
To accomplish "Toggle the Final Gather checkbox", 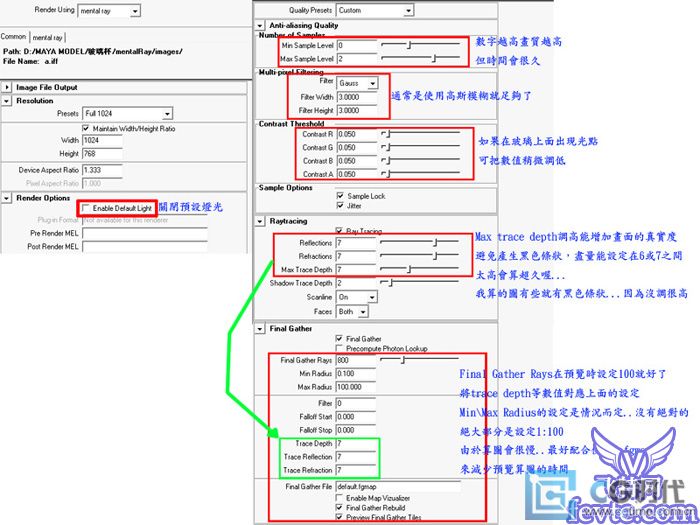I will (x=339, y=339).
